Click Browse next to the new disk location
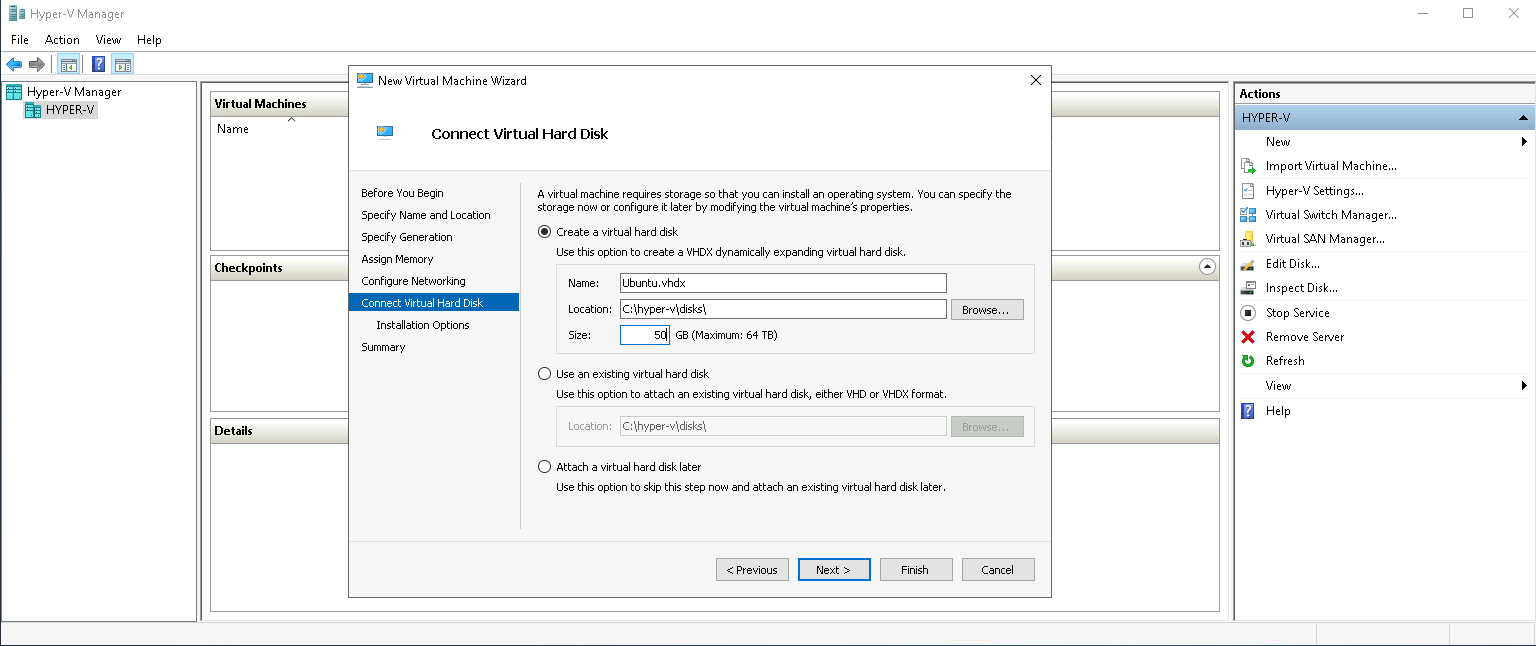1536x646 pixels. pos(986,310)
